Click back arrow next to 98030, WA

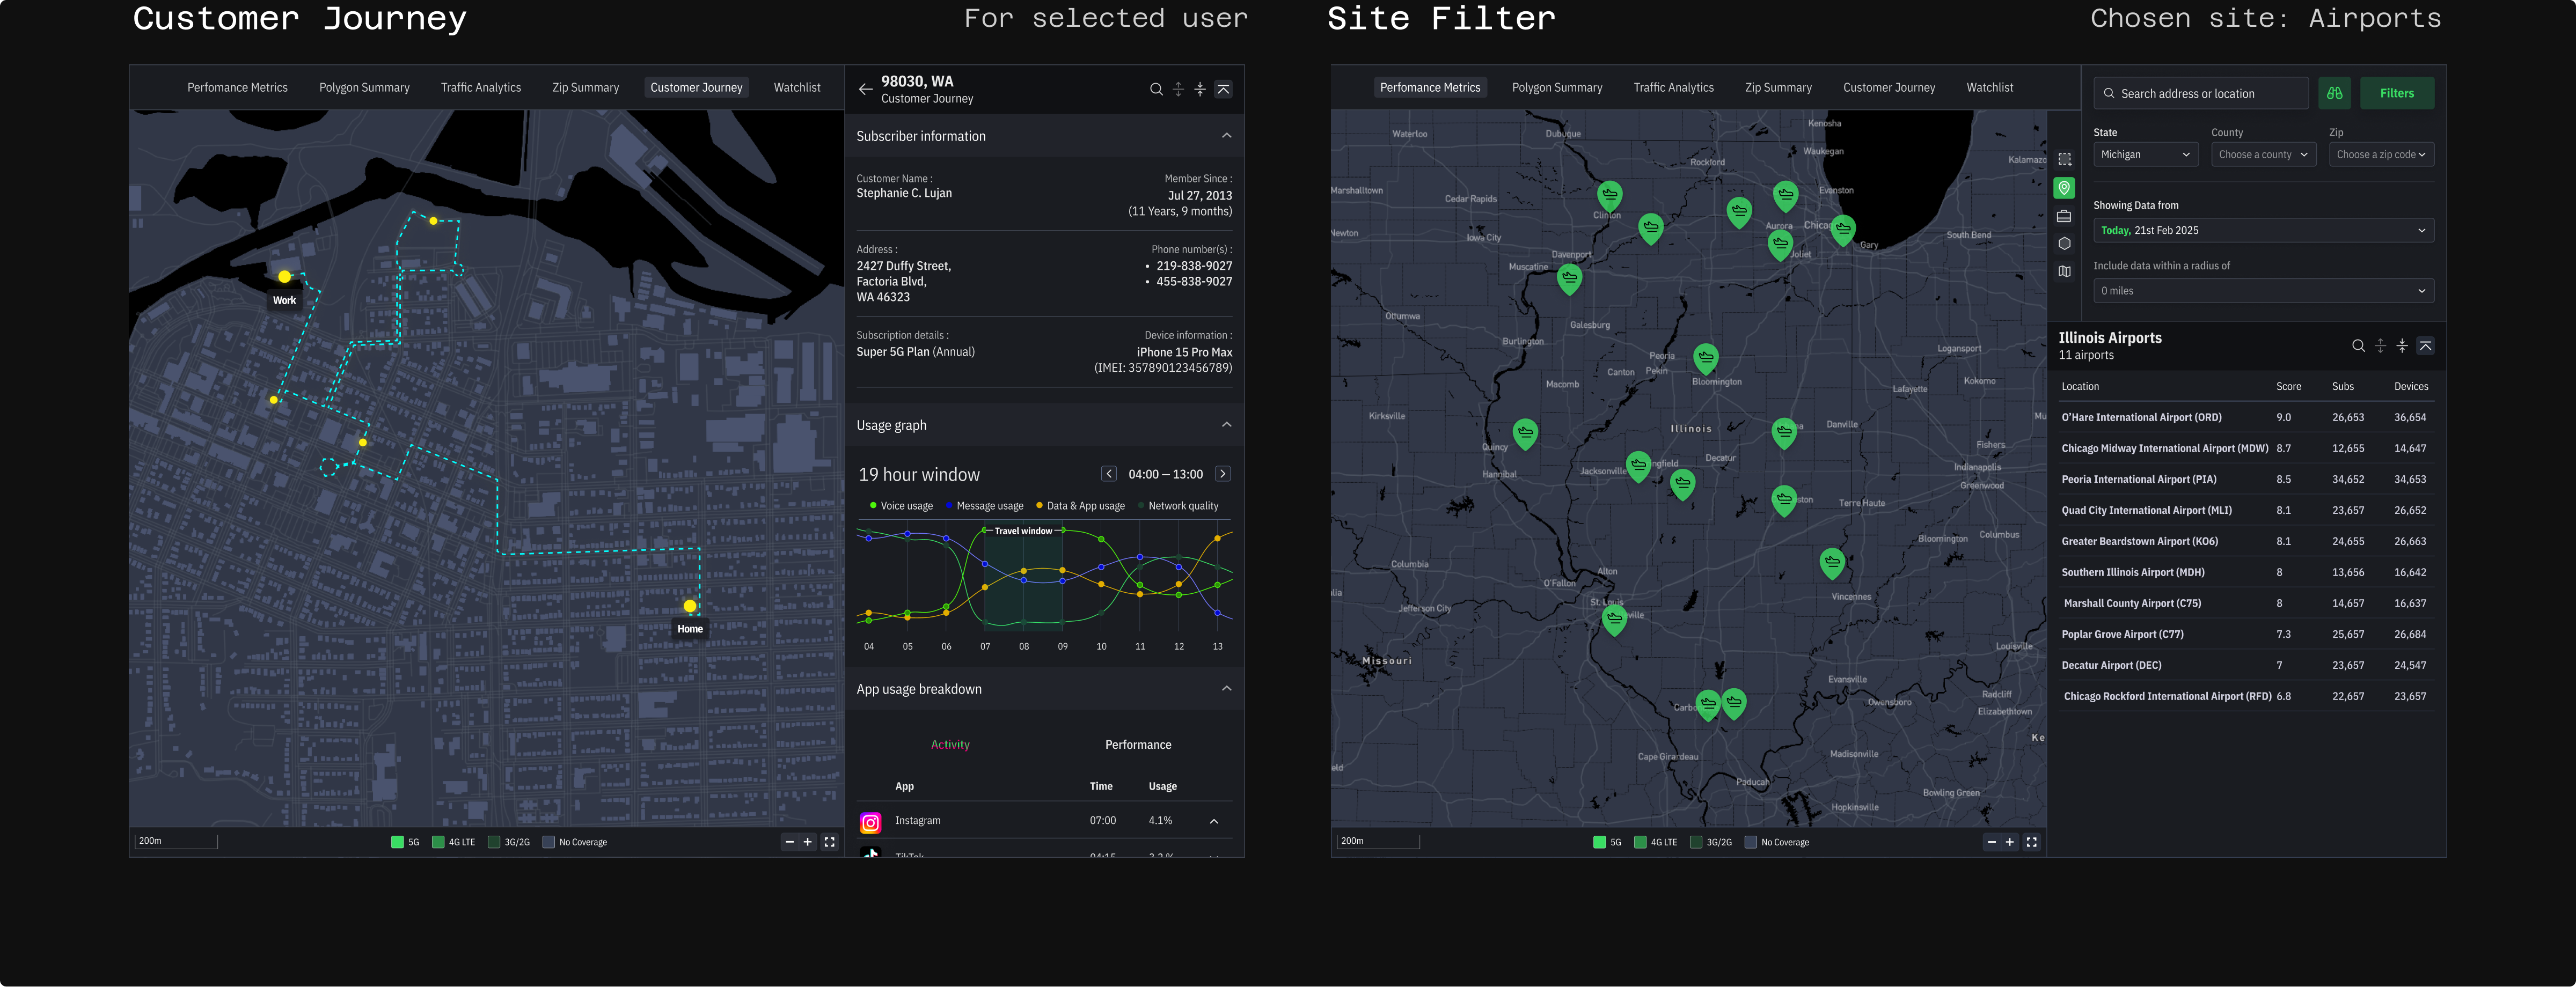865,89
